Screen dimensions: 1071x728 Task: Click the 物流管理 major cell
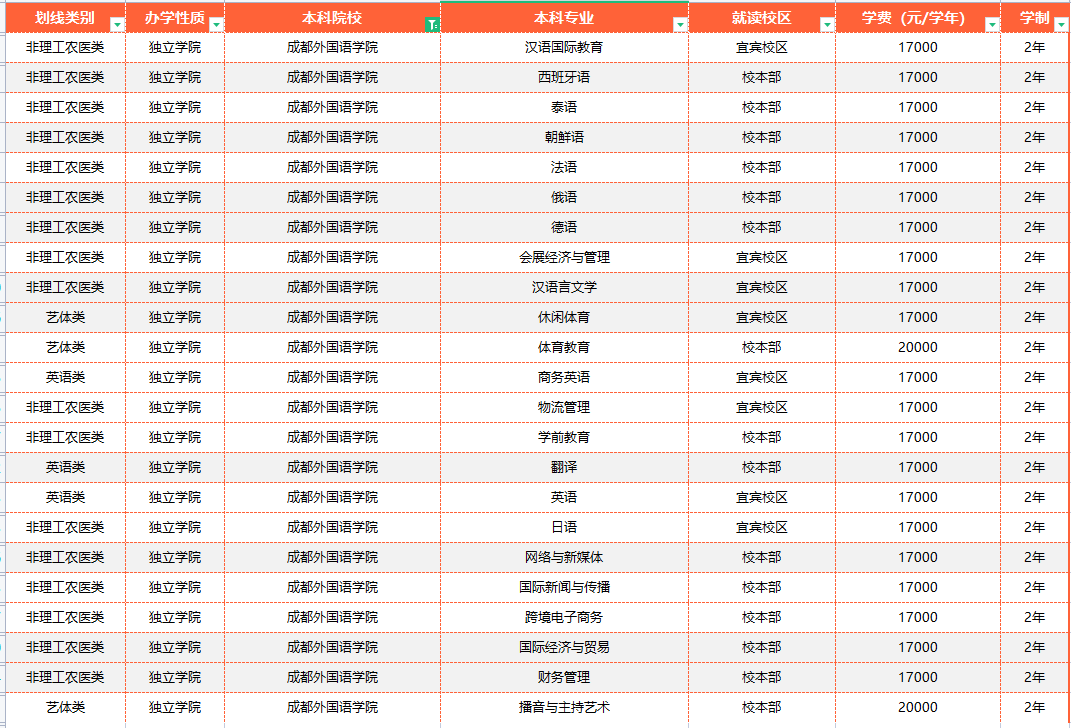564,408
